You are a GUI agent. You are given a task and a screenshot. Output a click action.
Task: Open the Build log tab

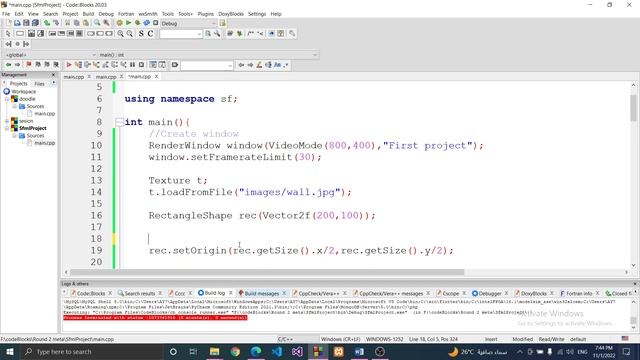click(x=215, y=293)
